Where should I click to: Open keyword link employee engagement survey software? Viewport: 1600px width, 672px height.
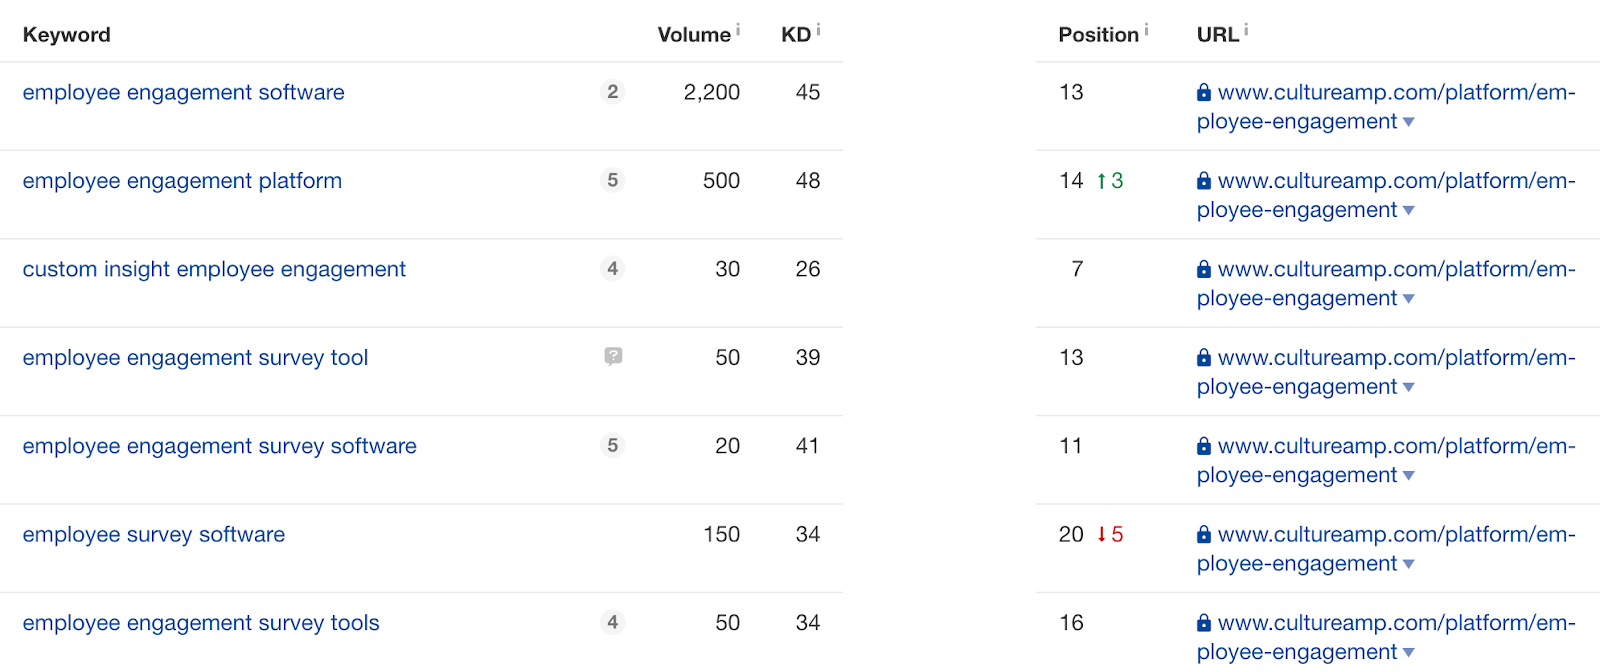coord(220,446)
